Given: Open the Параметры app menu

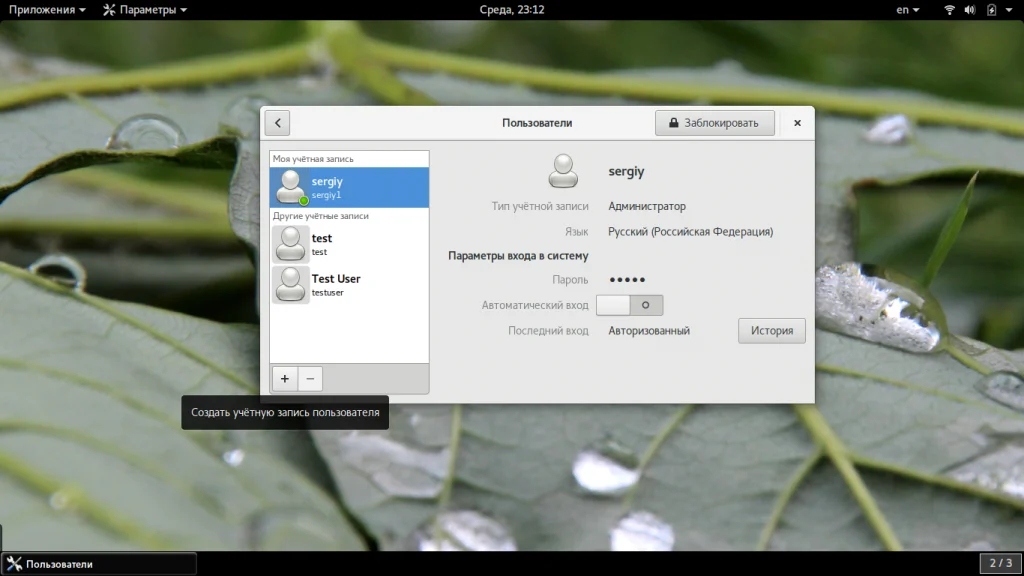Looking at the screenshot, I should (145, 10).
